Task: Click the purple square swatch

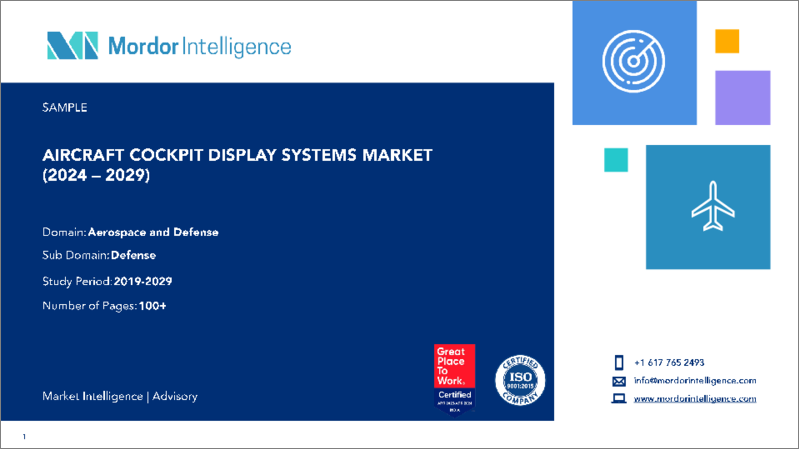Action: point(743,98)
